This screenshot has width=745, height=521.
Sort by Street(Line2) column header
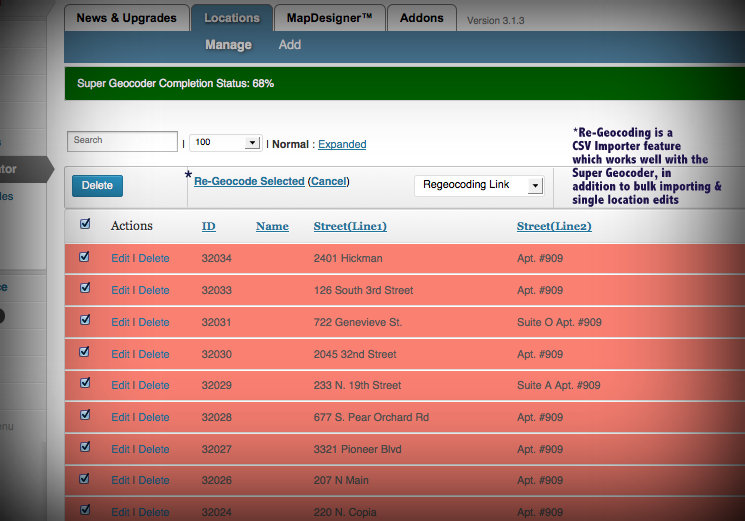click(554, 226)
